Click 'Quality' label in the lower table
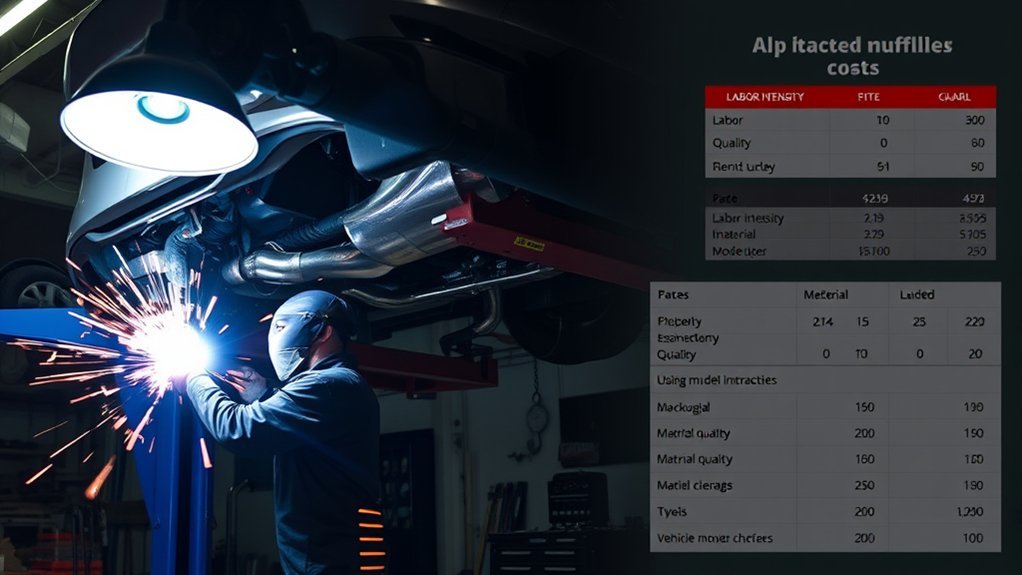 click(x=677, y=355)
